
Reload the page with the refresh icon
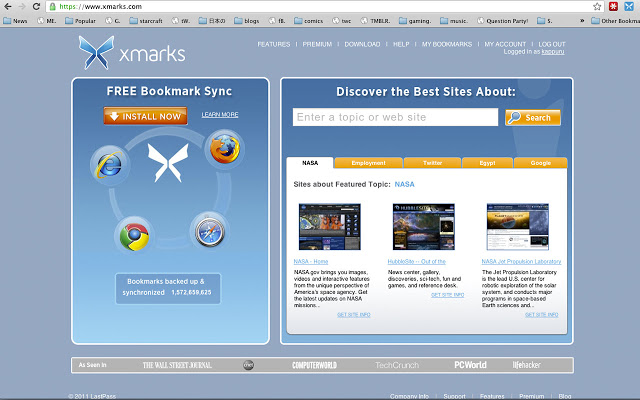click(36, 7)
